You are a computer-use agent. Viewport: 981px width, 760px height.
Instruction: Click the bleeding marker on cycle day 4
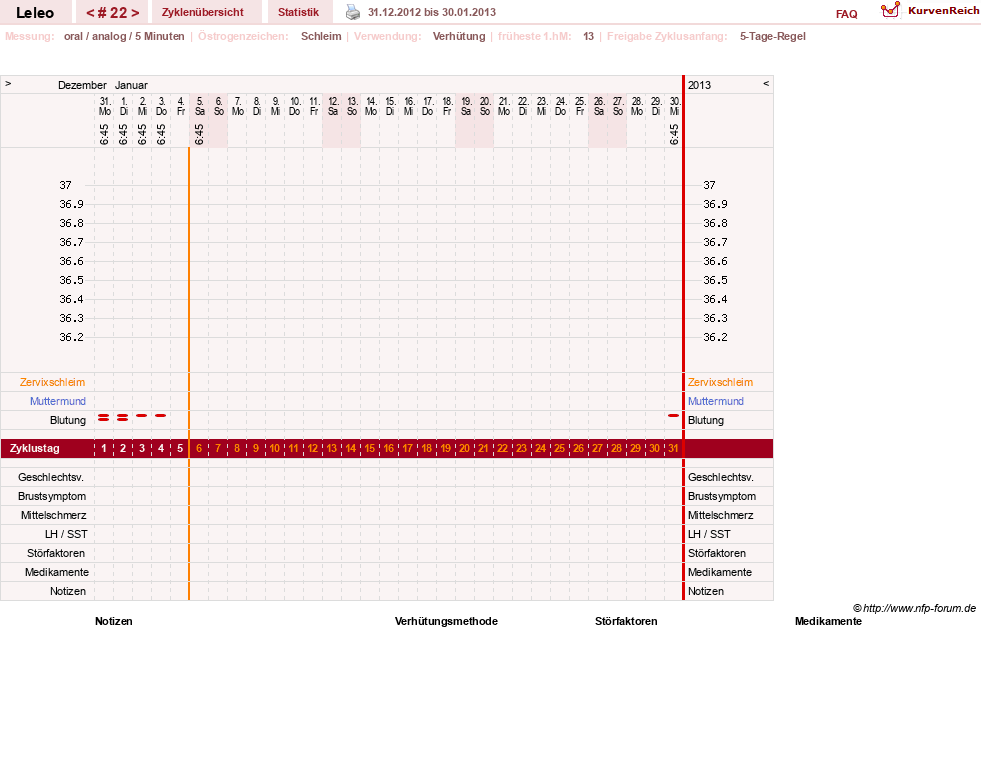pyautogui.click(x=161, y=415)
